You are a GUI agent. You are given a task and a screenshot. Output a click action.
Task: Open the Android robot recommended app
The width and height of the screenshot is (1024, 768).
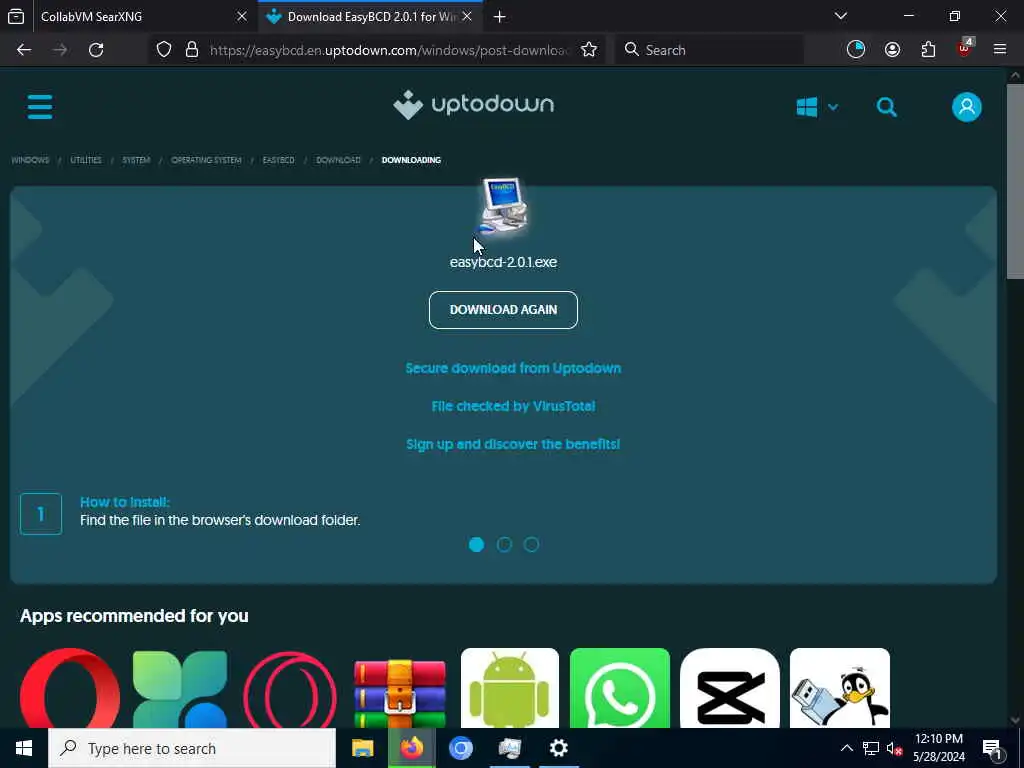pos(510,688)
